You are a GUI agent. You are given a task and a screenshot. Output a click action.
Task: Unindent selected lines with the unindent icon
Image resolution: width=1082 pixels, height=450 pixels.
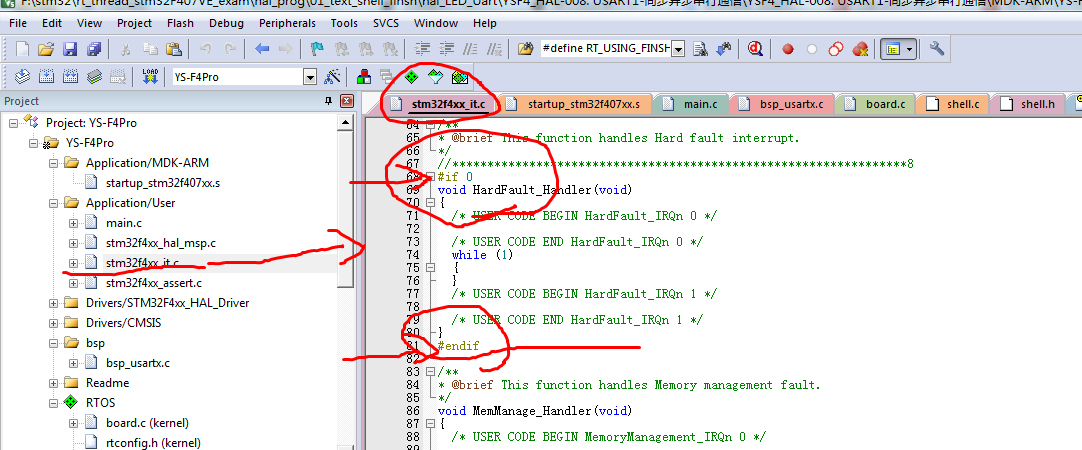[447, 49]
